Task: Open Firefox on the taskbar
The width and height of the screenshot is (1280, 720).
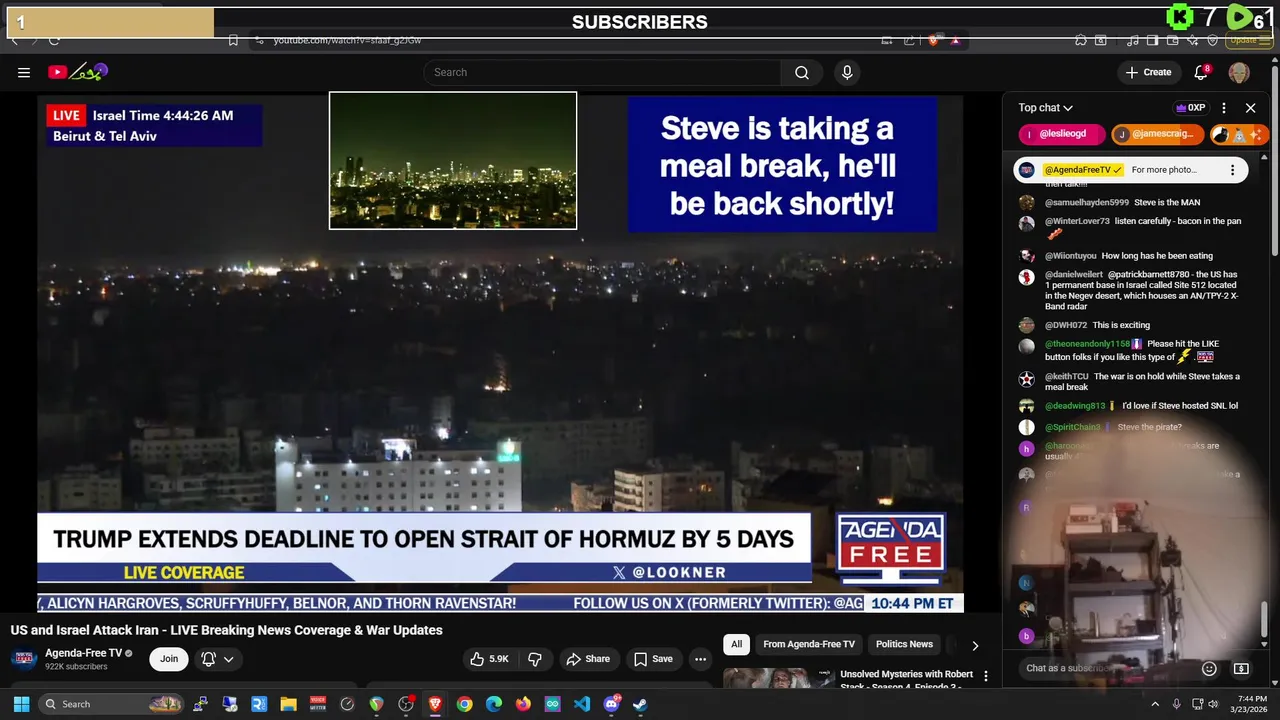Action: coord(523,704)
